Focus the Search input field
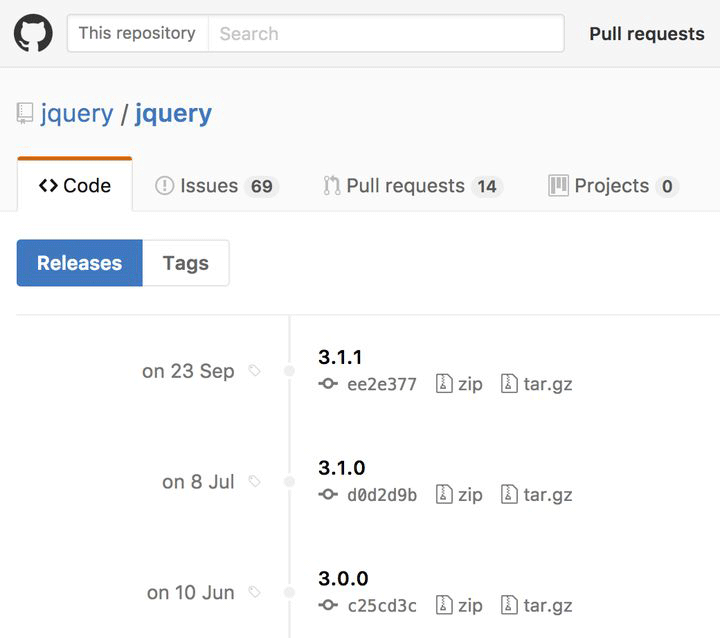Screen dimensions: 720x638 pos(386,33)
